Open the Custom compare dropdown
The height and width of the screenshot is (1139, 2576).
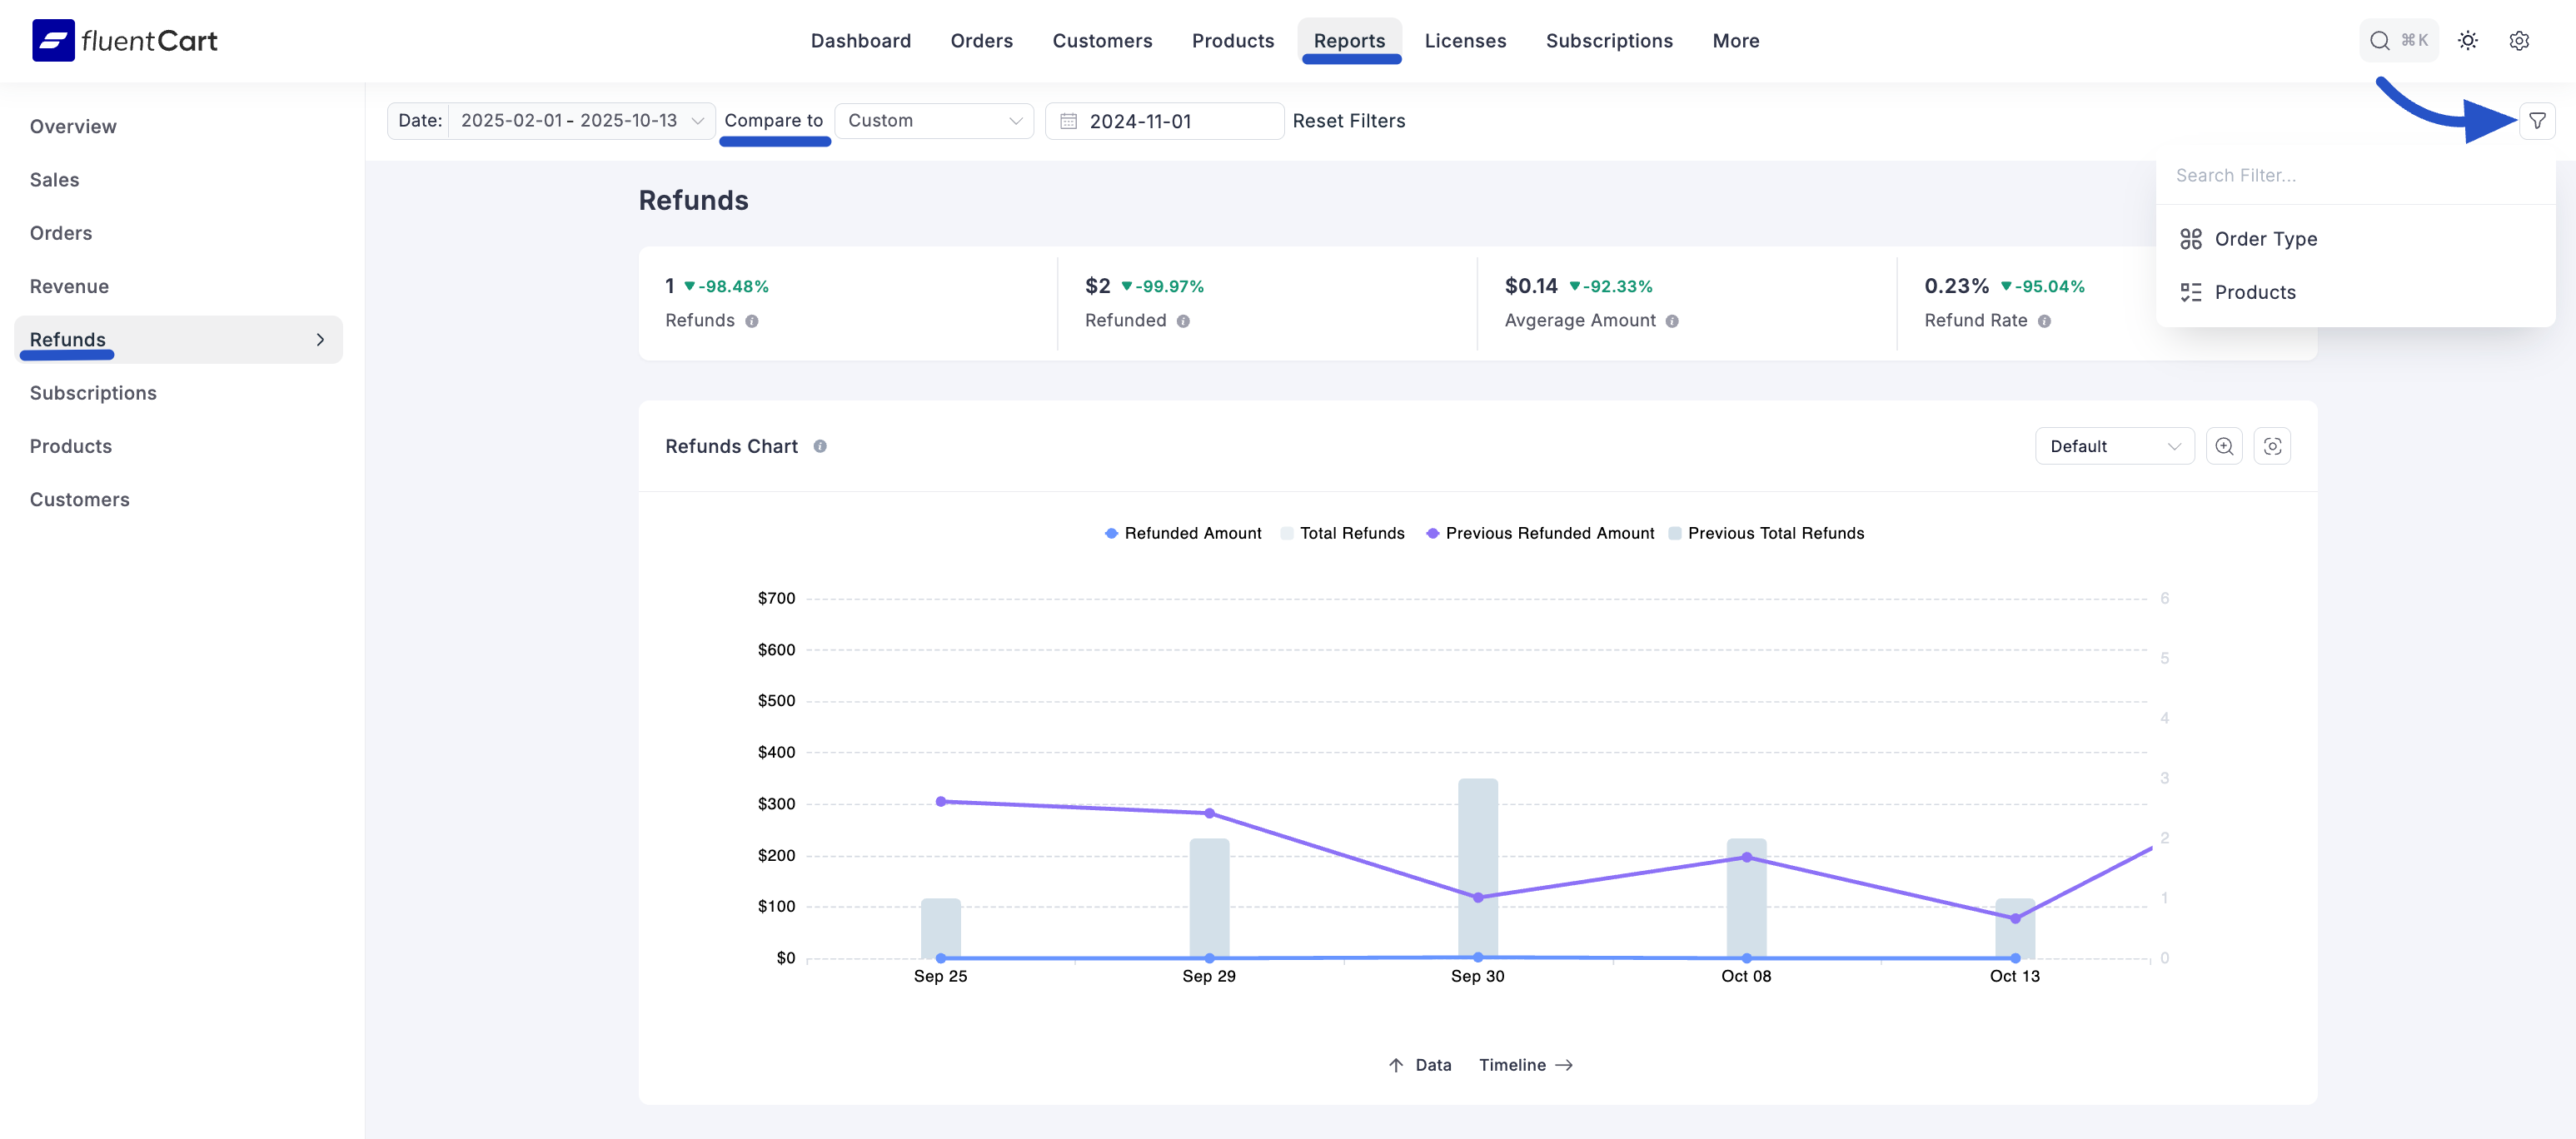coord(933,120)
